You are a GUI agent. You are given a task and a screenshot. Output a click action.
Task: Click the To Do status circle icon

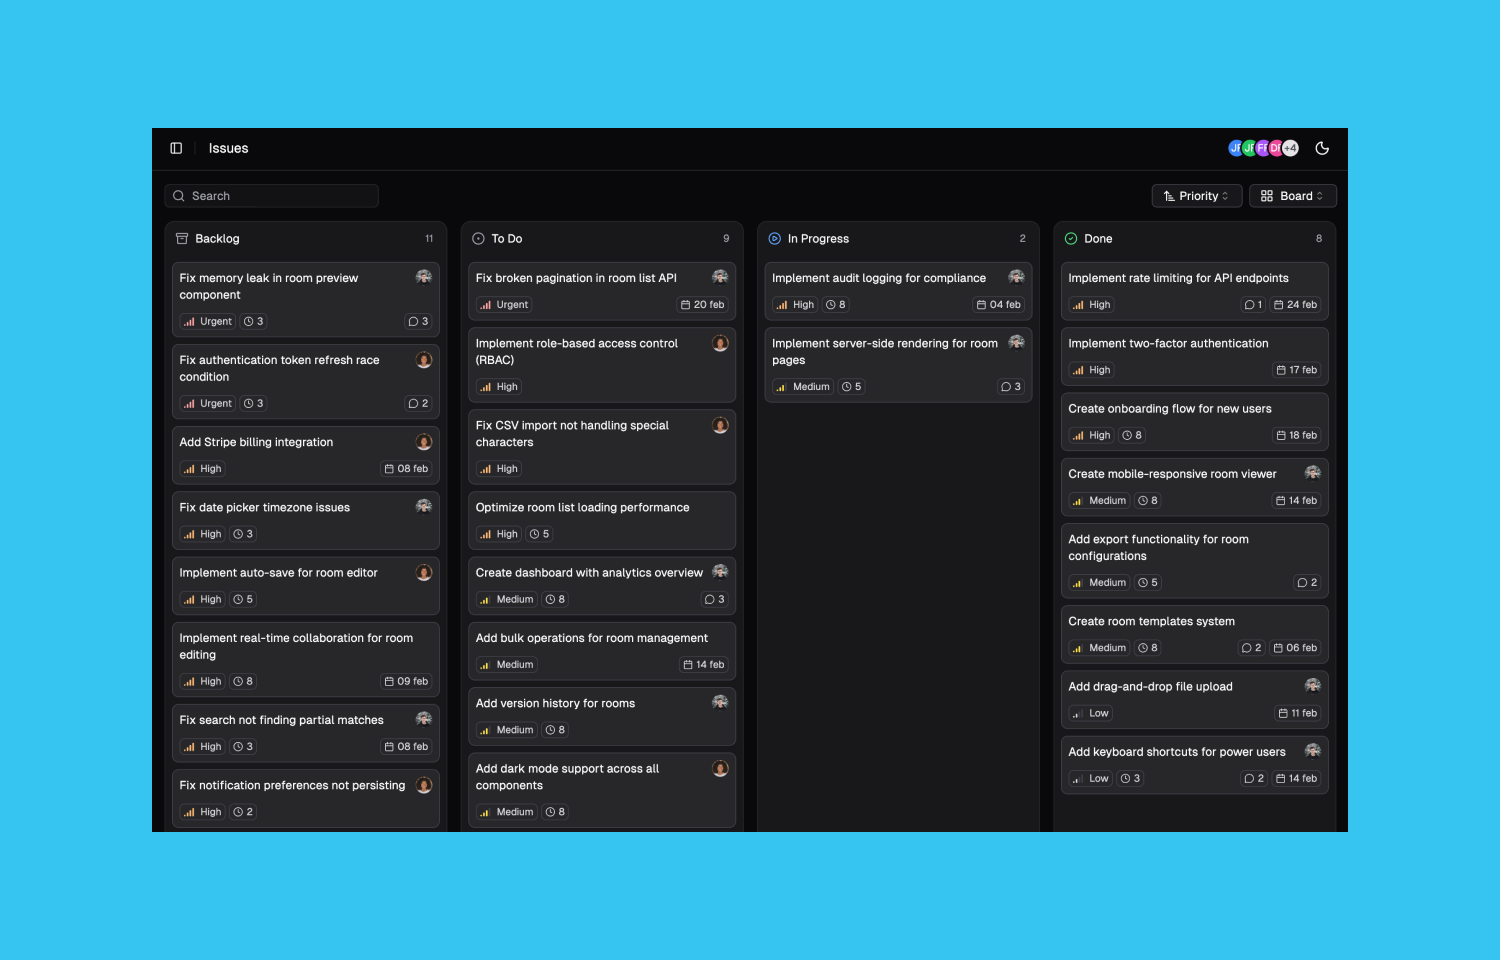477,238
